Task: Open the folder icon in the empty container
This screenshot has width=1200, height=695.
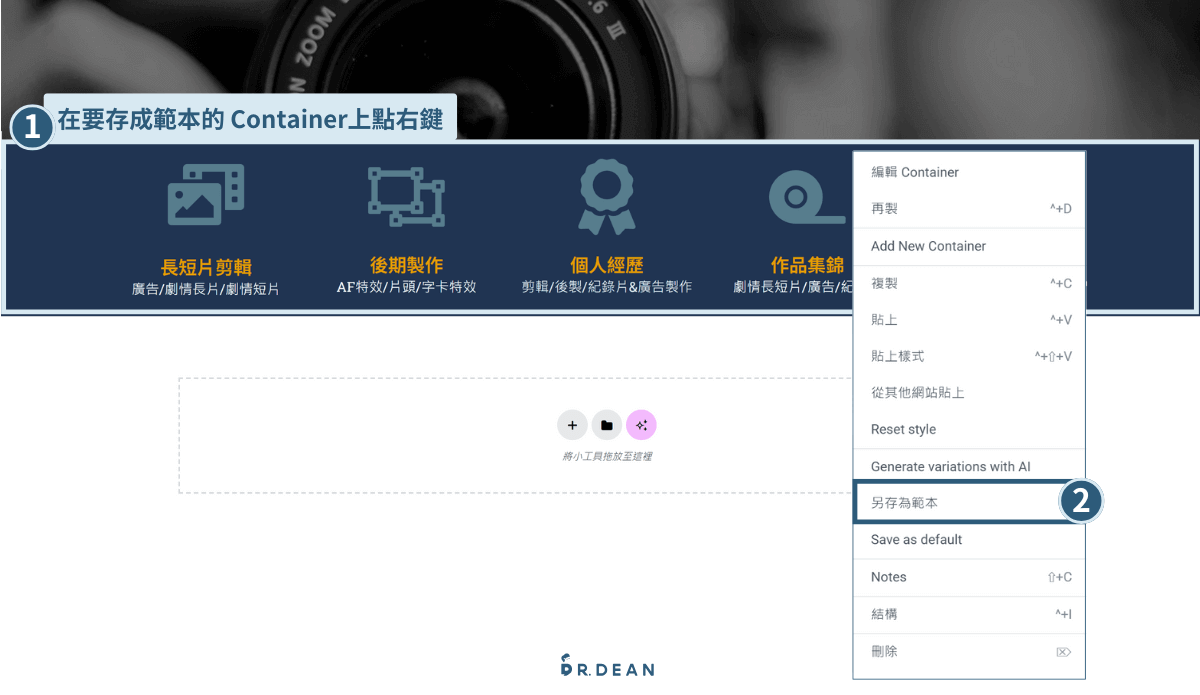Action: click(x=607, y=425)
